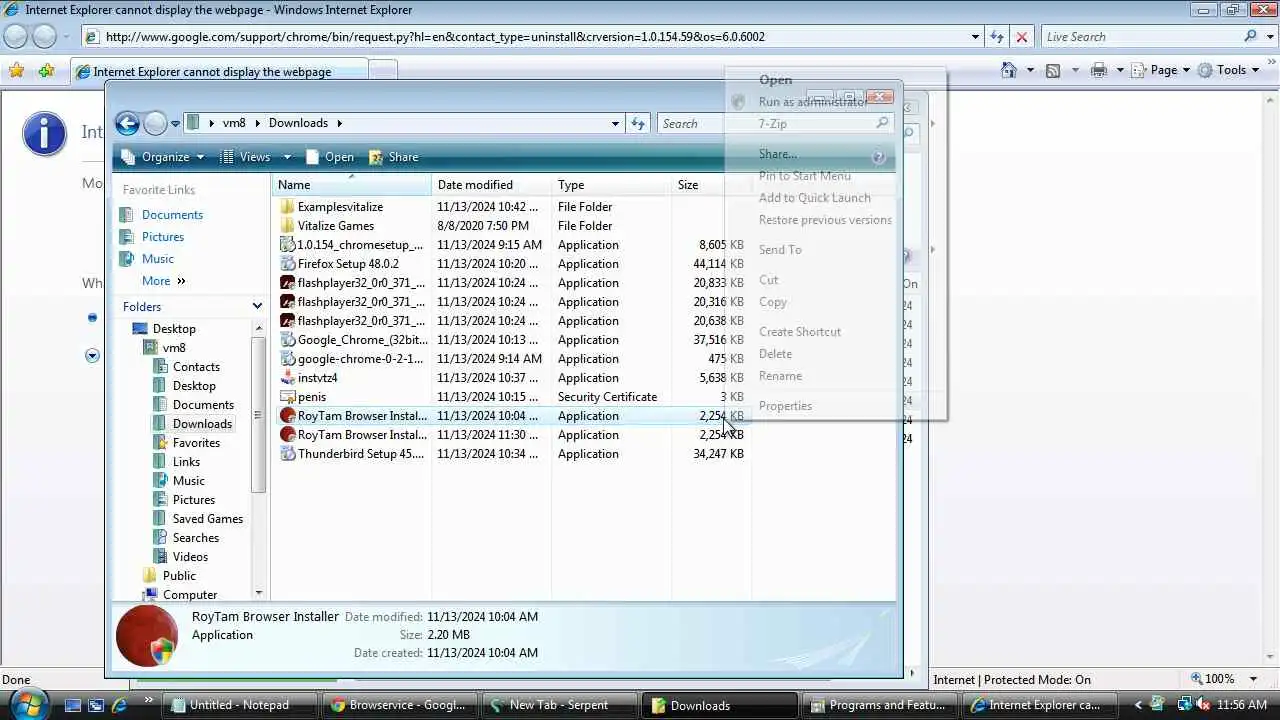This screenshot has width=1280, height=720.
Task: Sort files by the Type column
Action: (611, 185)
